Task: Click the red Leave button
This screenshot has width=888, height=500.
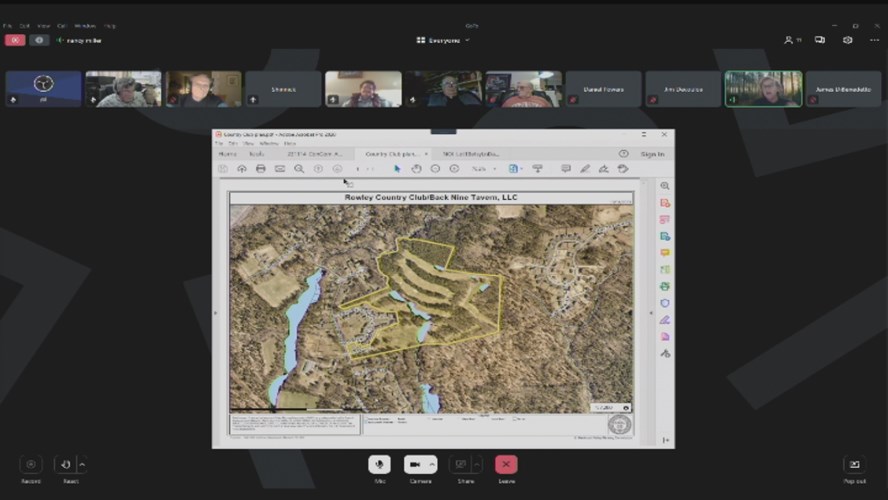Action: coord(506,464)
